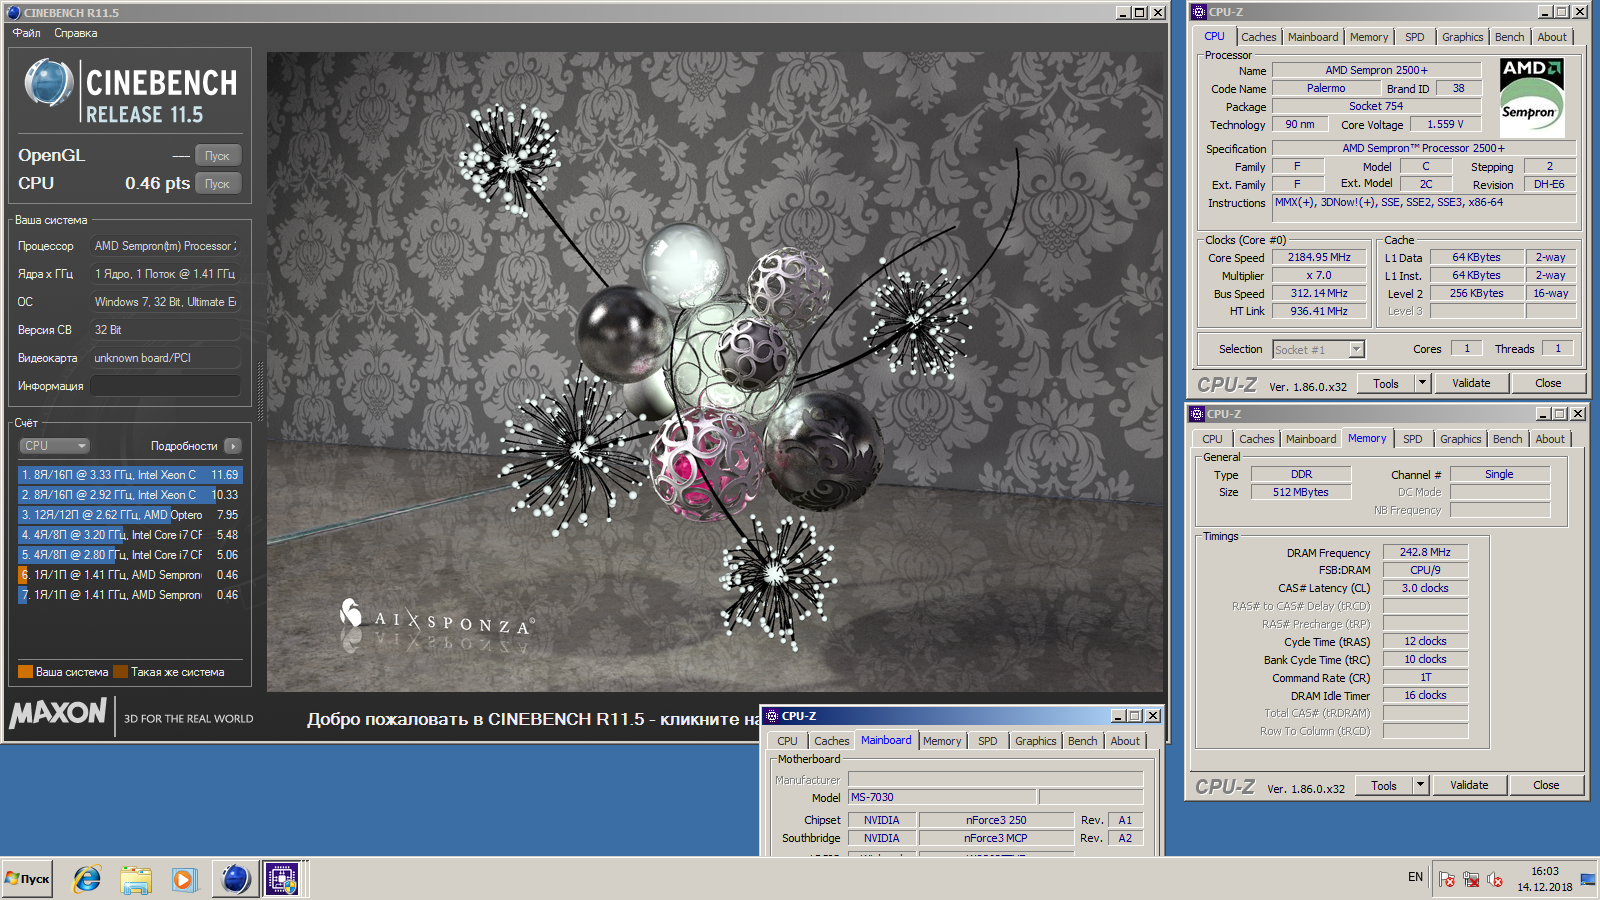Select highlighted ranking row 6 AMD Sempron

pos(130,575)
